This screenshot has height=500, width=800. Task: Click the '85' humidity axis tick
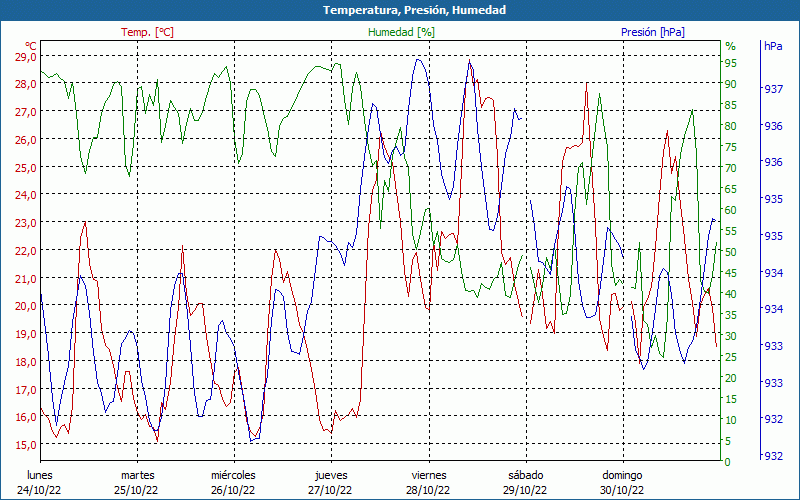click(731, 105)
